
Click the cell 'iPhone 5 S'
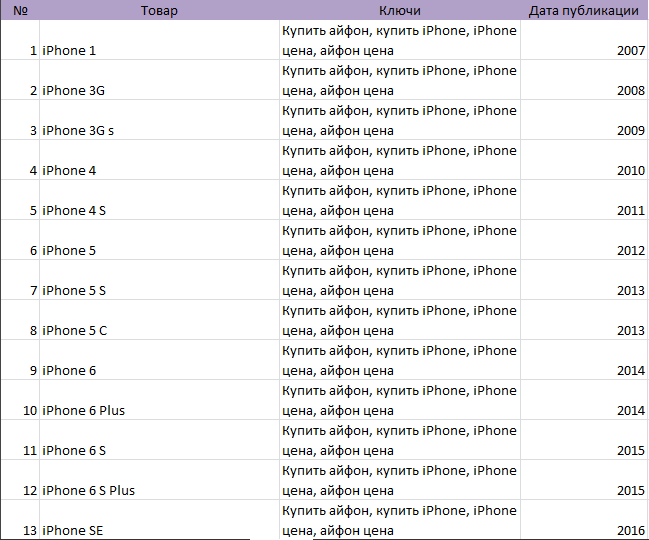click(159, 280)
